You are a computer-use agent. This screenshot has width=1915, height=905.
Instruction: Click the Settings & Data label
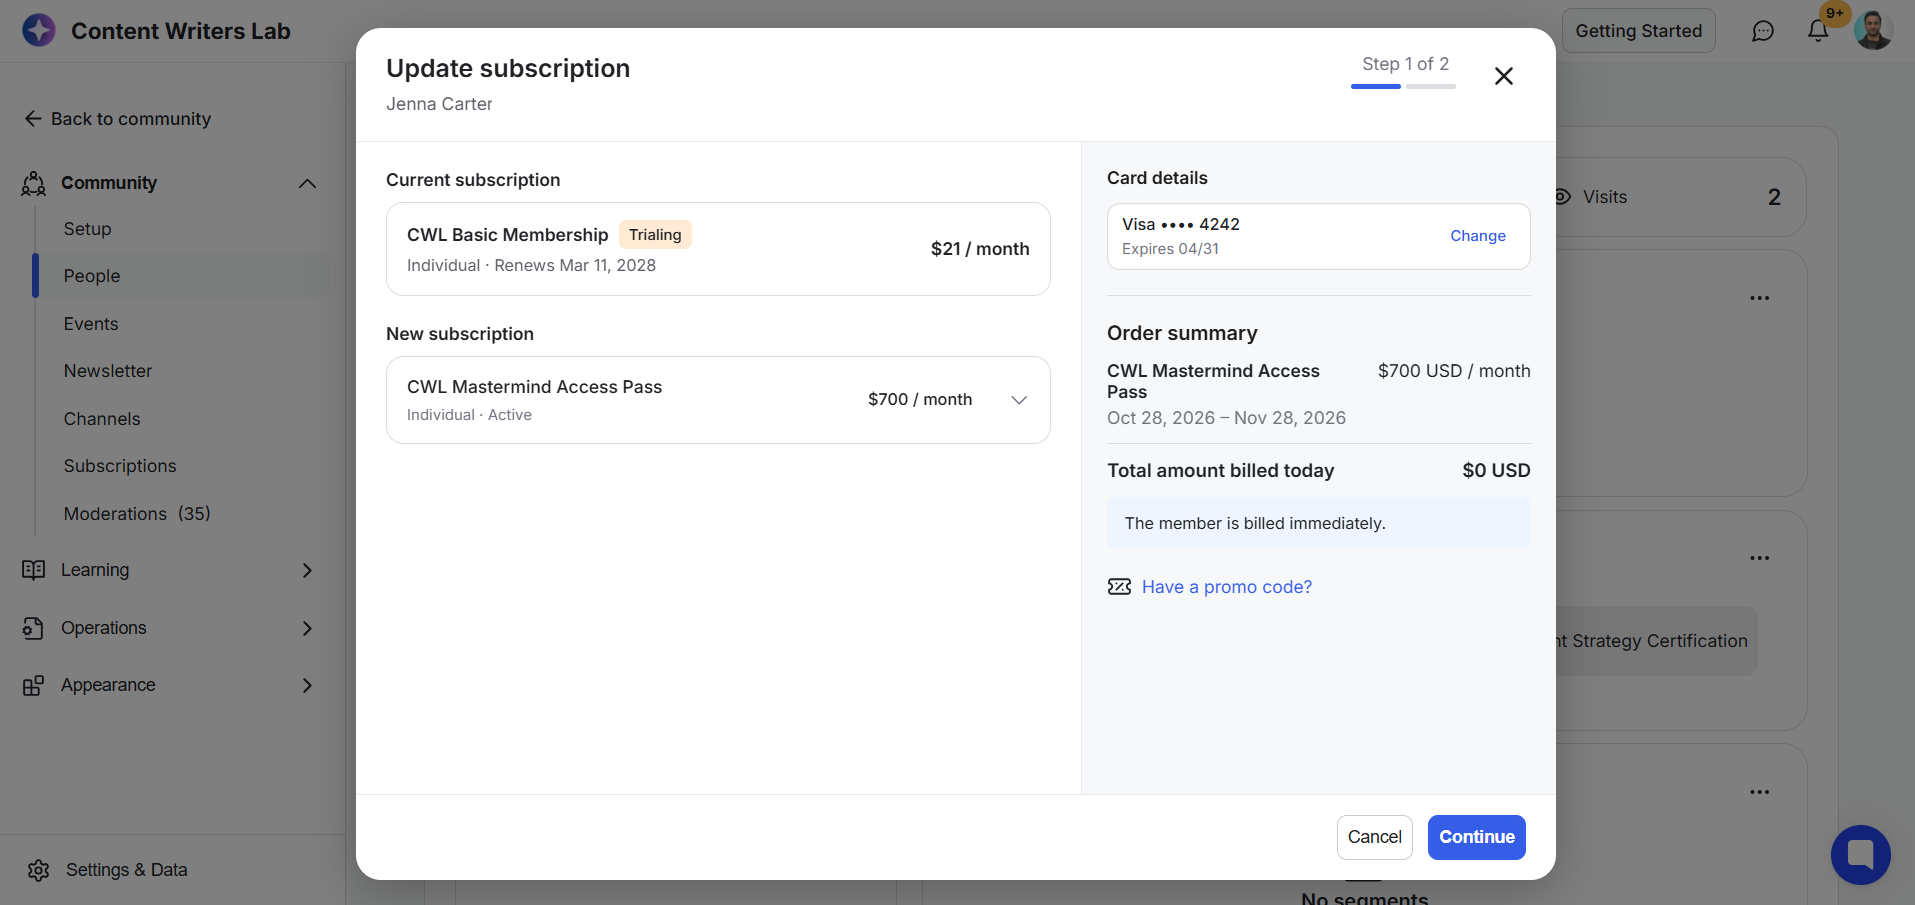[x=127, y=870]
